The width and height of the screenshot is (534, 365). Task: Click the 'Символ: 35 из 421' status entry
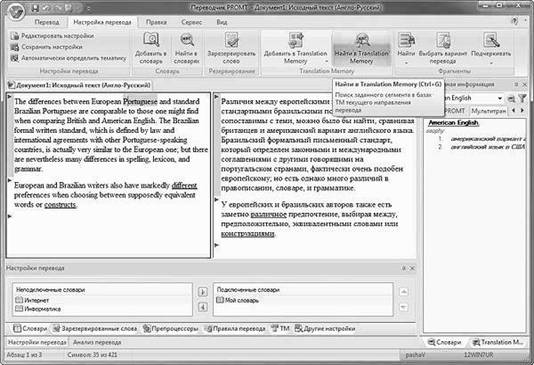pyautogui.click(x=92, y=355)
